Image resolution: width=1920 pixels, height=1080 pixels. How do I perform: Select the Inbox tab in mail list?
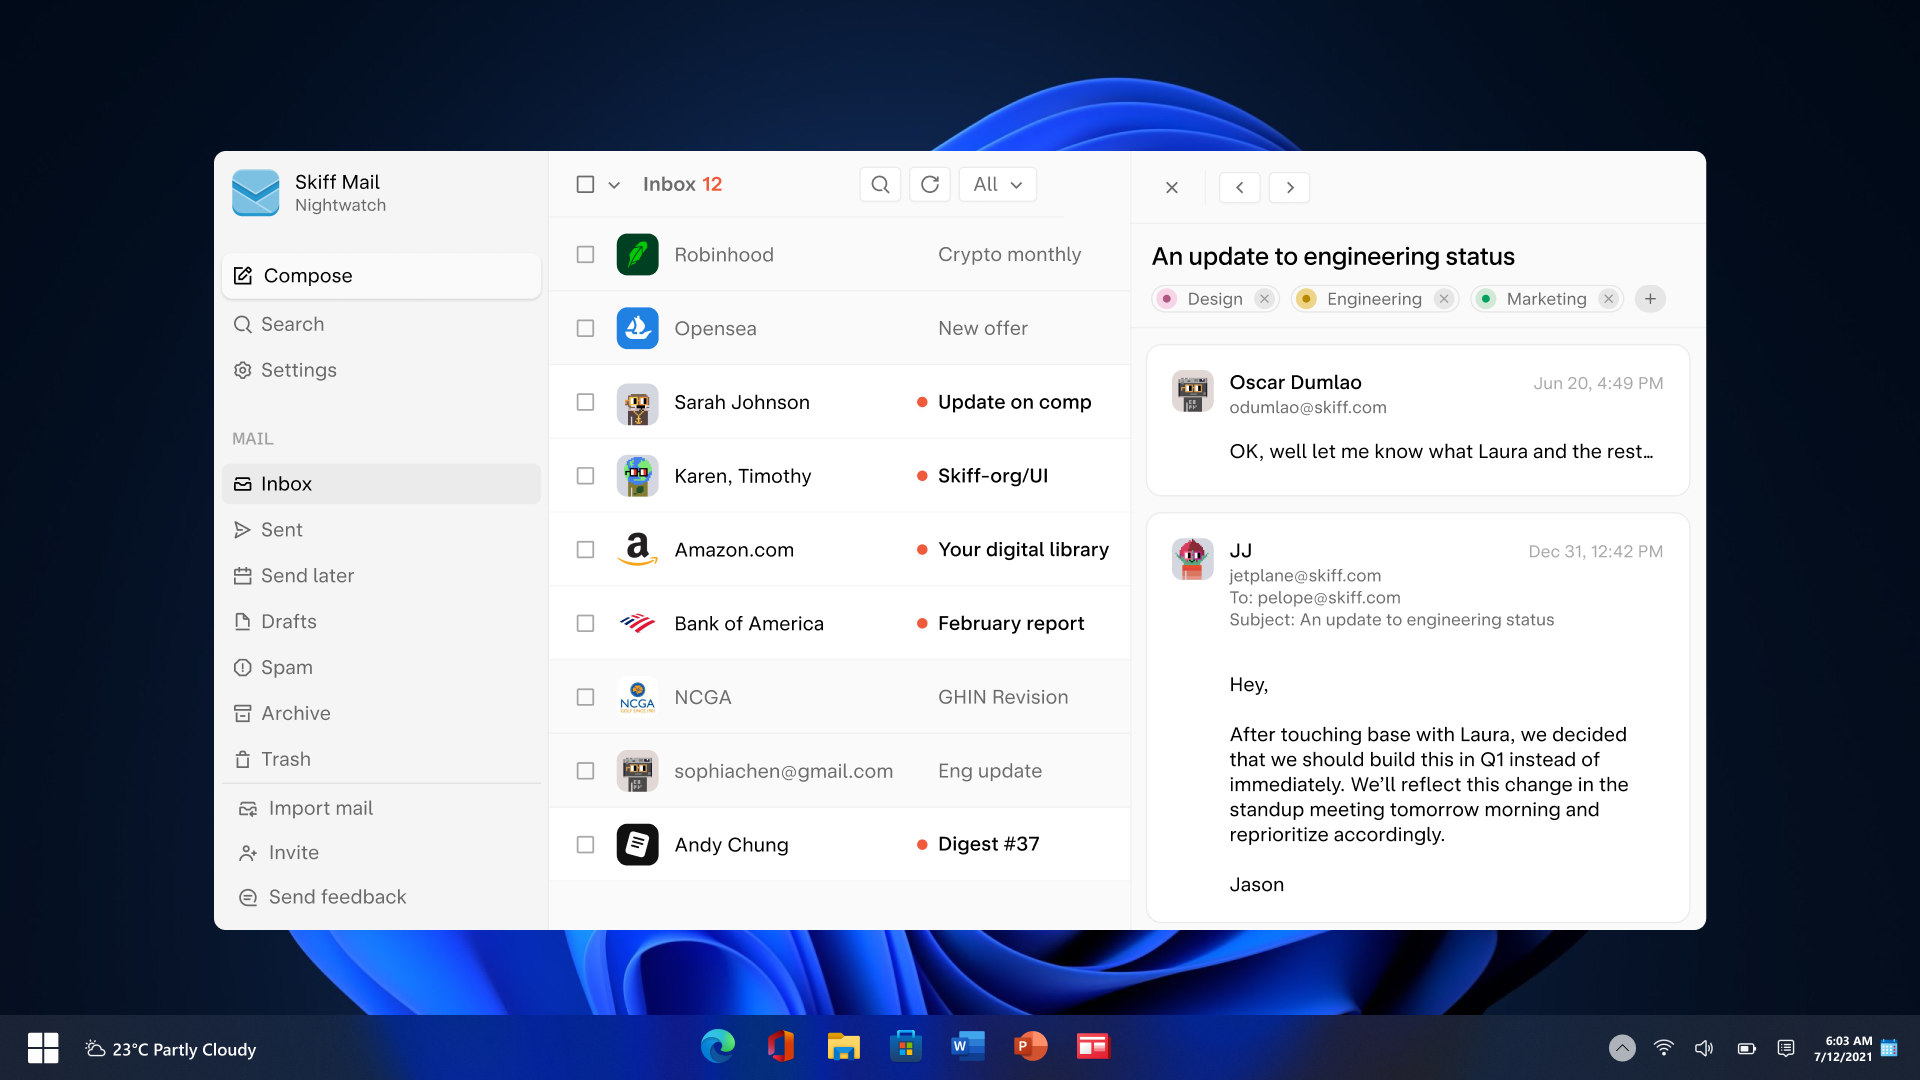pos(384,484)
